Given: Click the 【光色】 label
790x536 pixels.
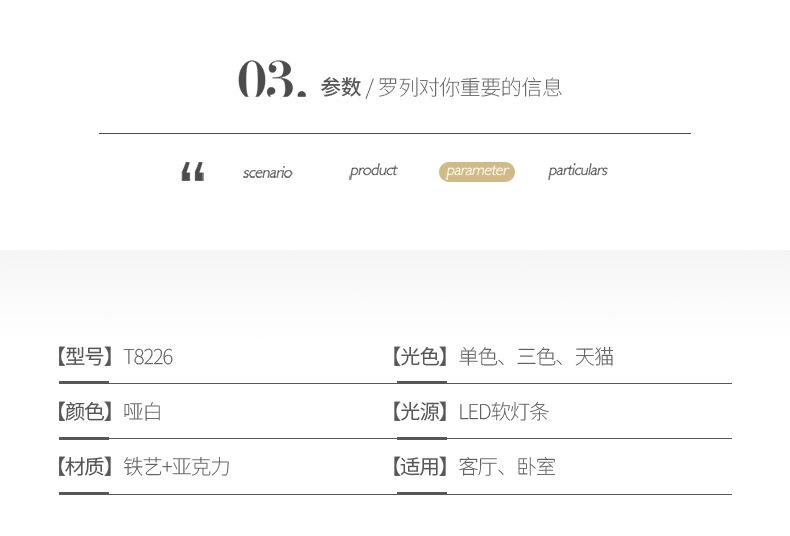Looking at the screenshot, I should (x=420, y=357).
